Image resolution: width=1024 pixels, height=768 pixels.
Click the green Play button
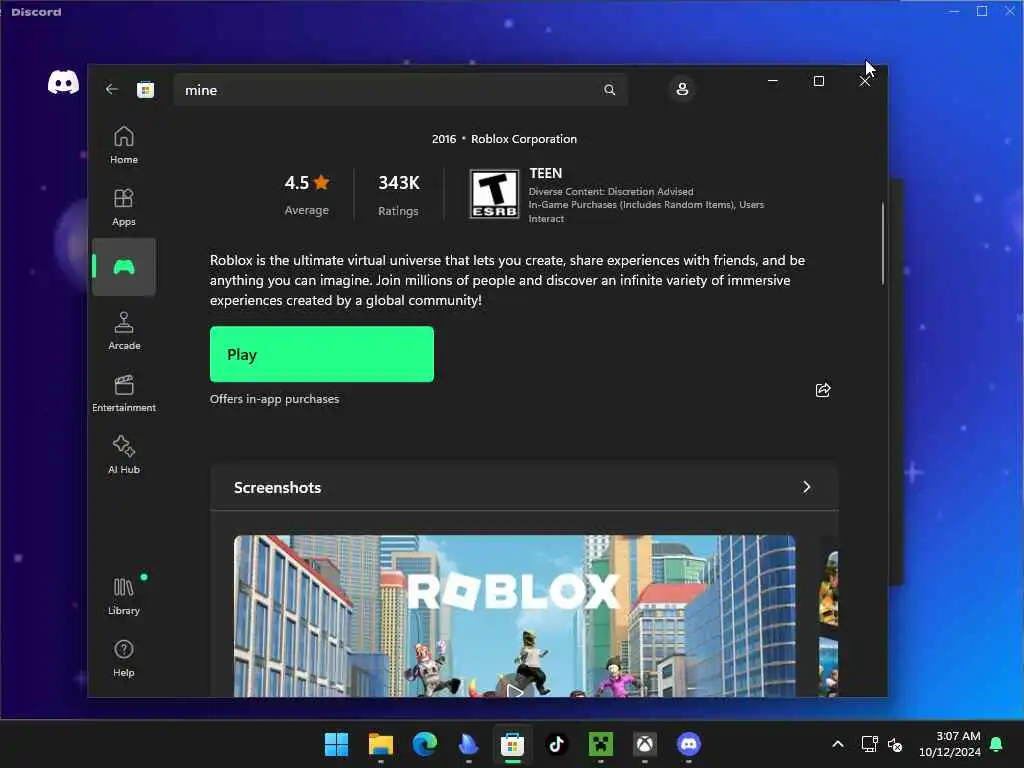pyautogui.click(x=321, y=354)
